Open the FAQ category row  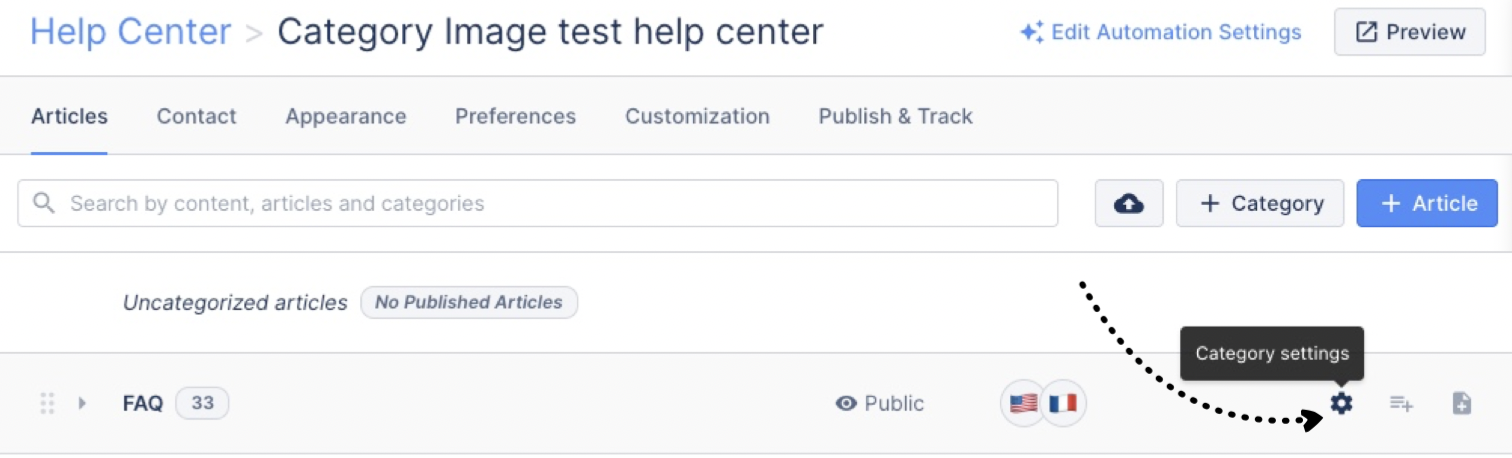(756, 403)
